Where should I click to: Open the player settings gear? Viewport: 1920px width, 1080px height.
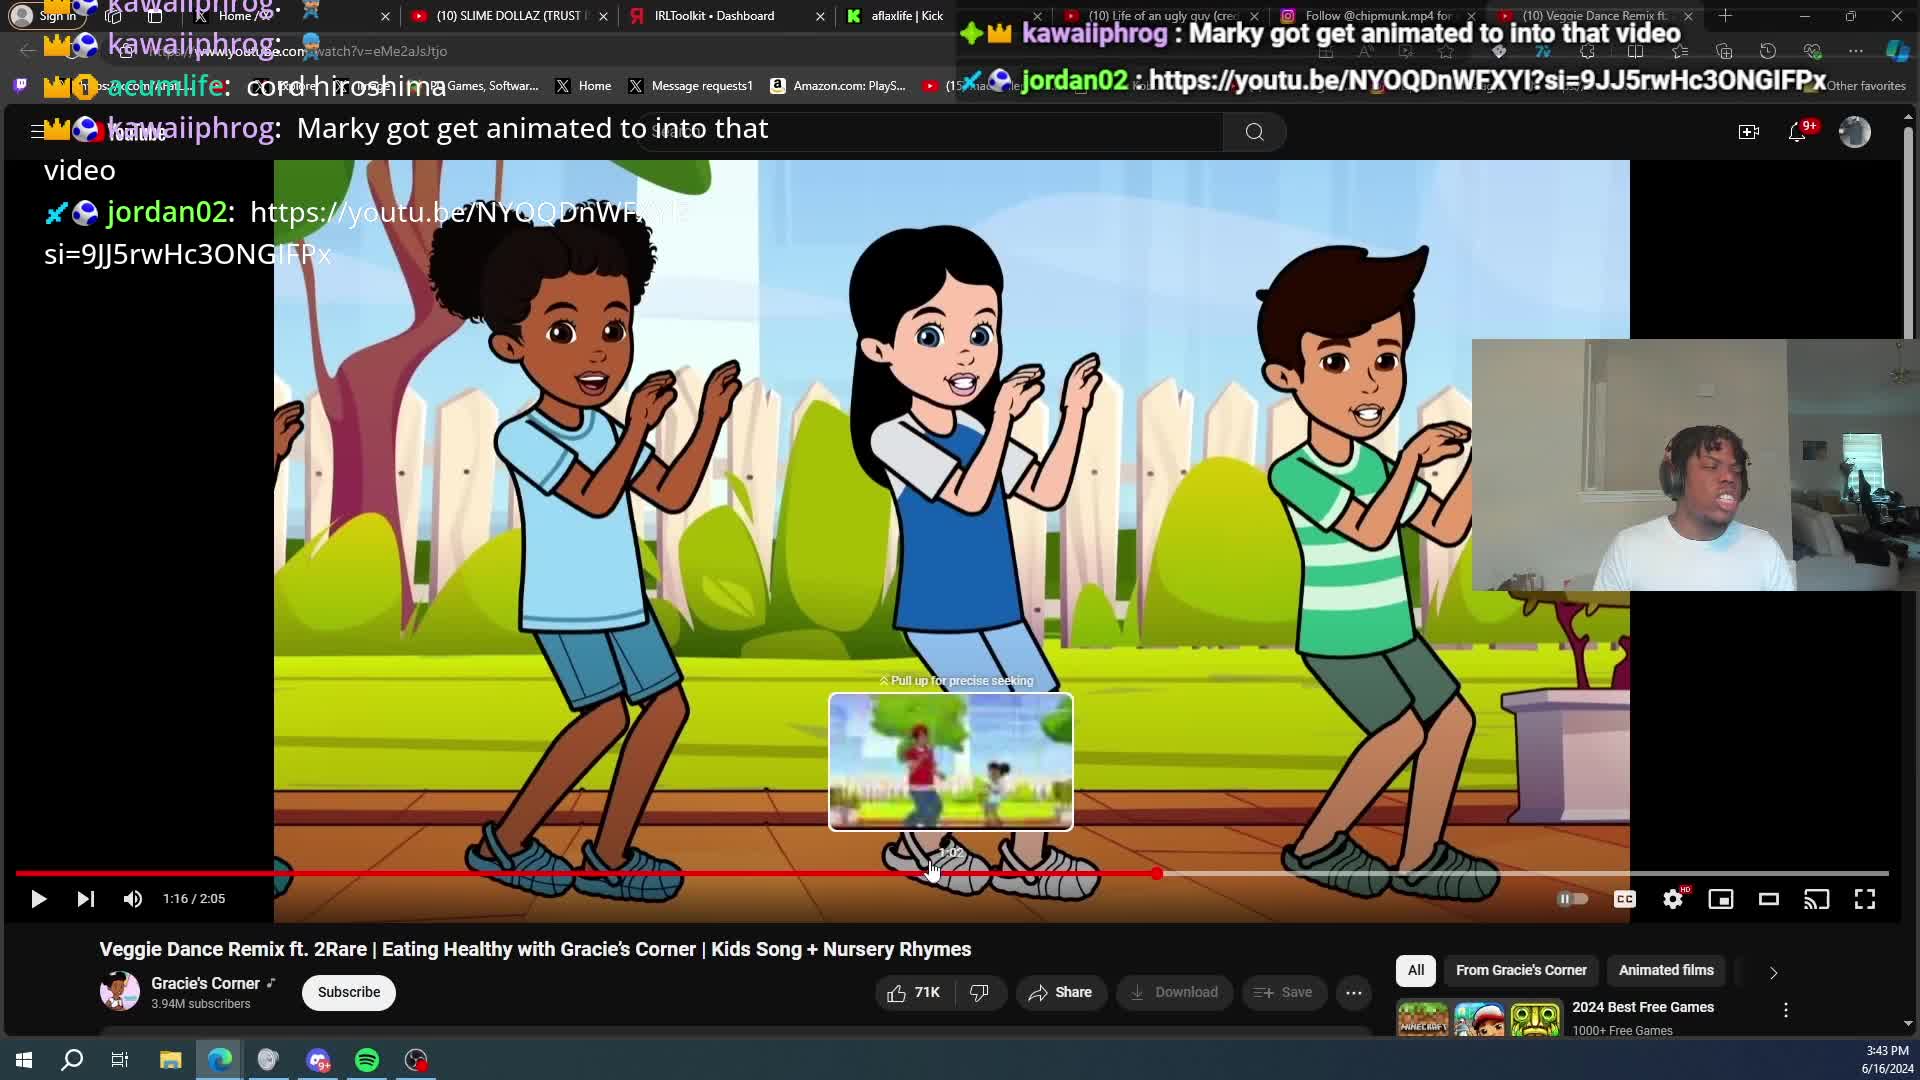(x=1673, y=899)
